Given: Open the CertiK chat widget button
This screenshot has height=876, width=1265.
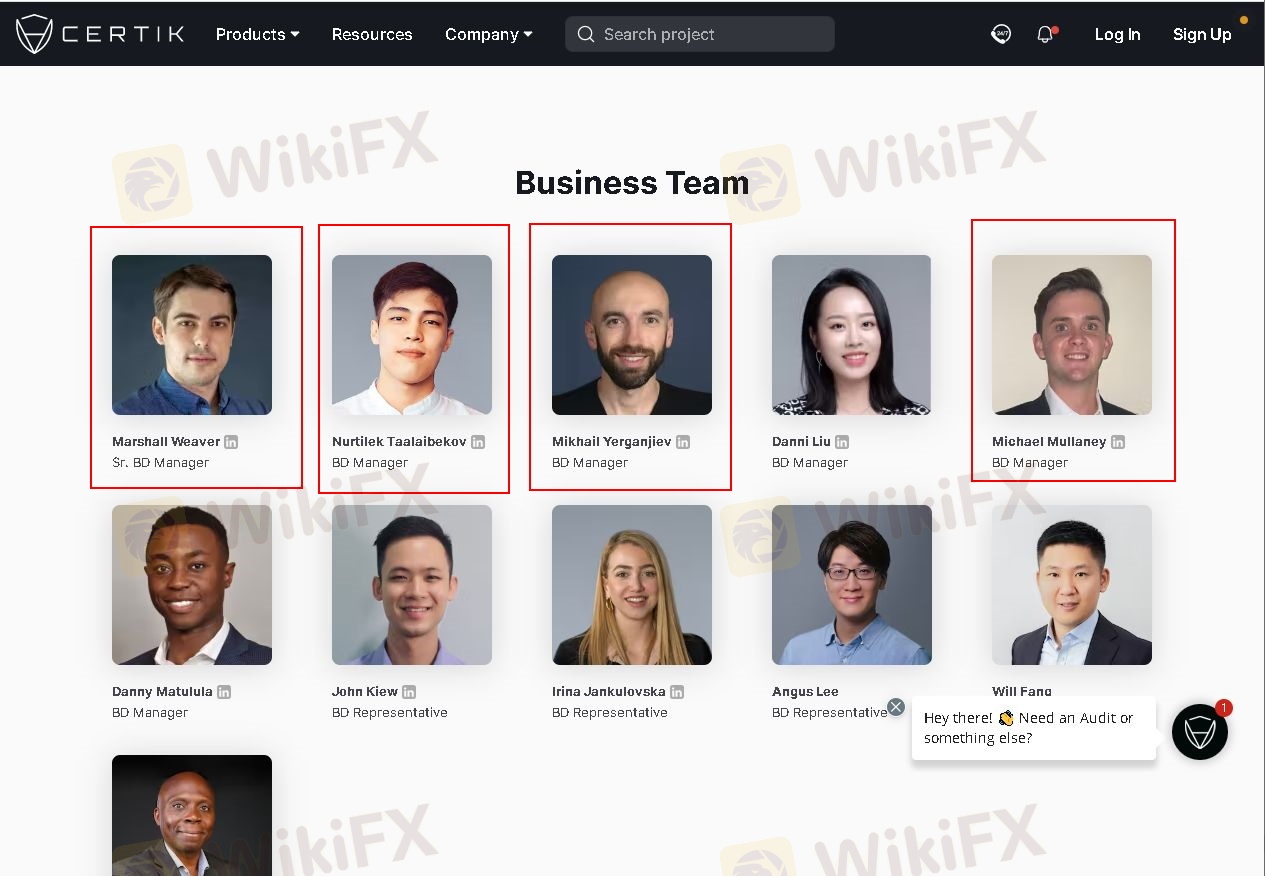Looking at the screenshot, I should pyautogui.click(x=1200, y=732).
